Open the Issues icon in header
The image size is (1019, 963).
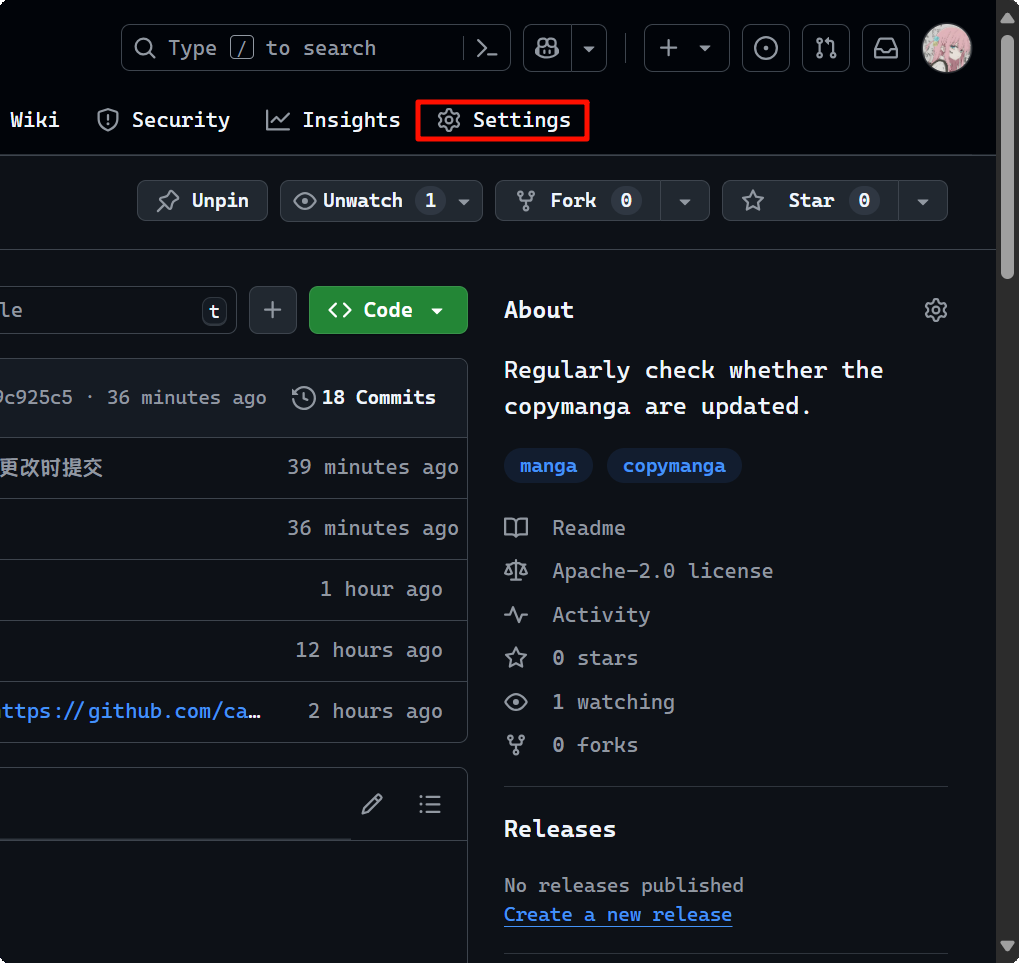click(x=766, y=48)
